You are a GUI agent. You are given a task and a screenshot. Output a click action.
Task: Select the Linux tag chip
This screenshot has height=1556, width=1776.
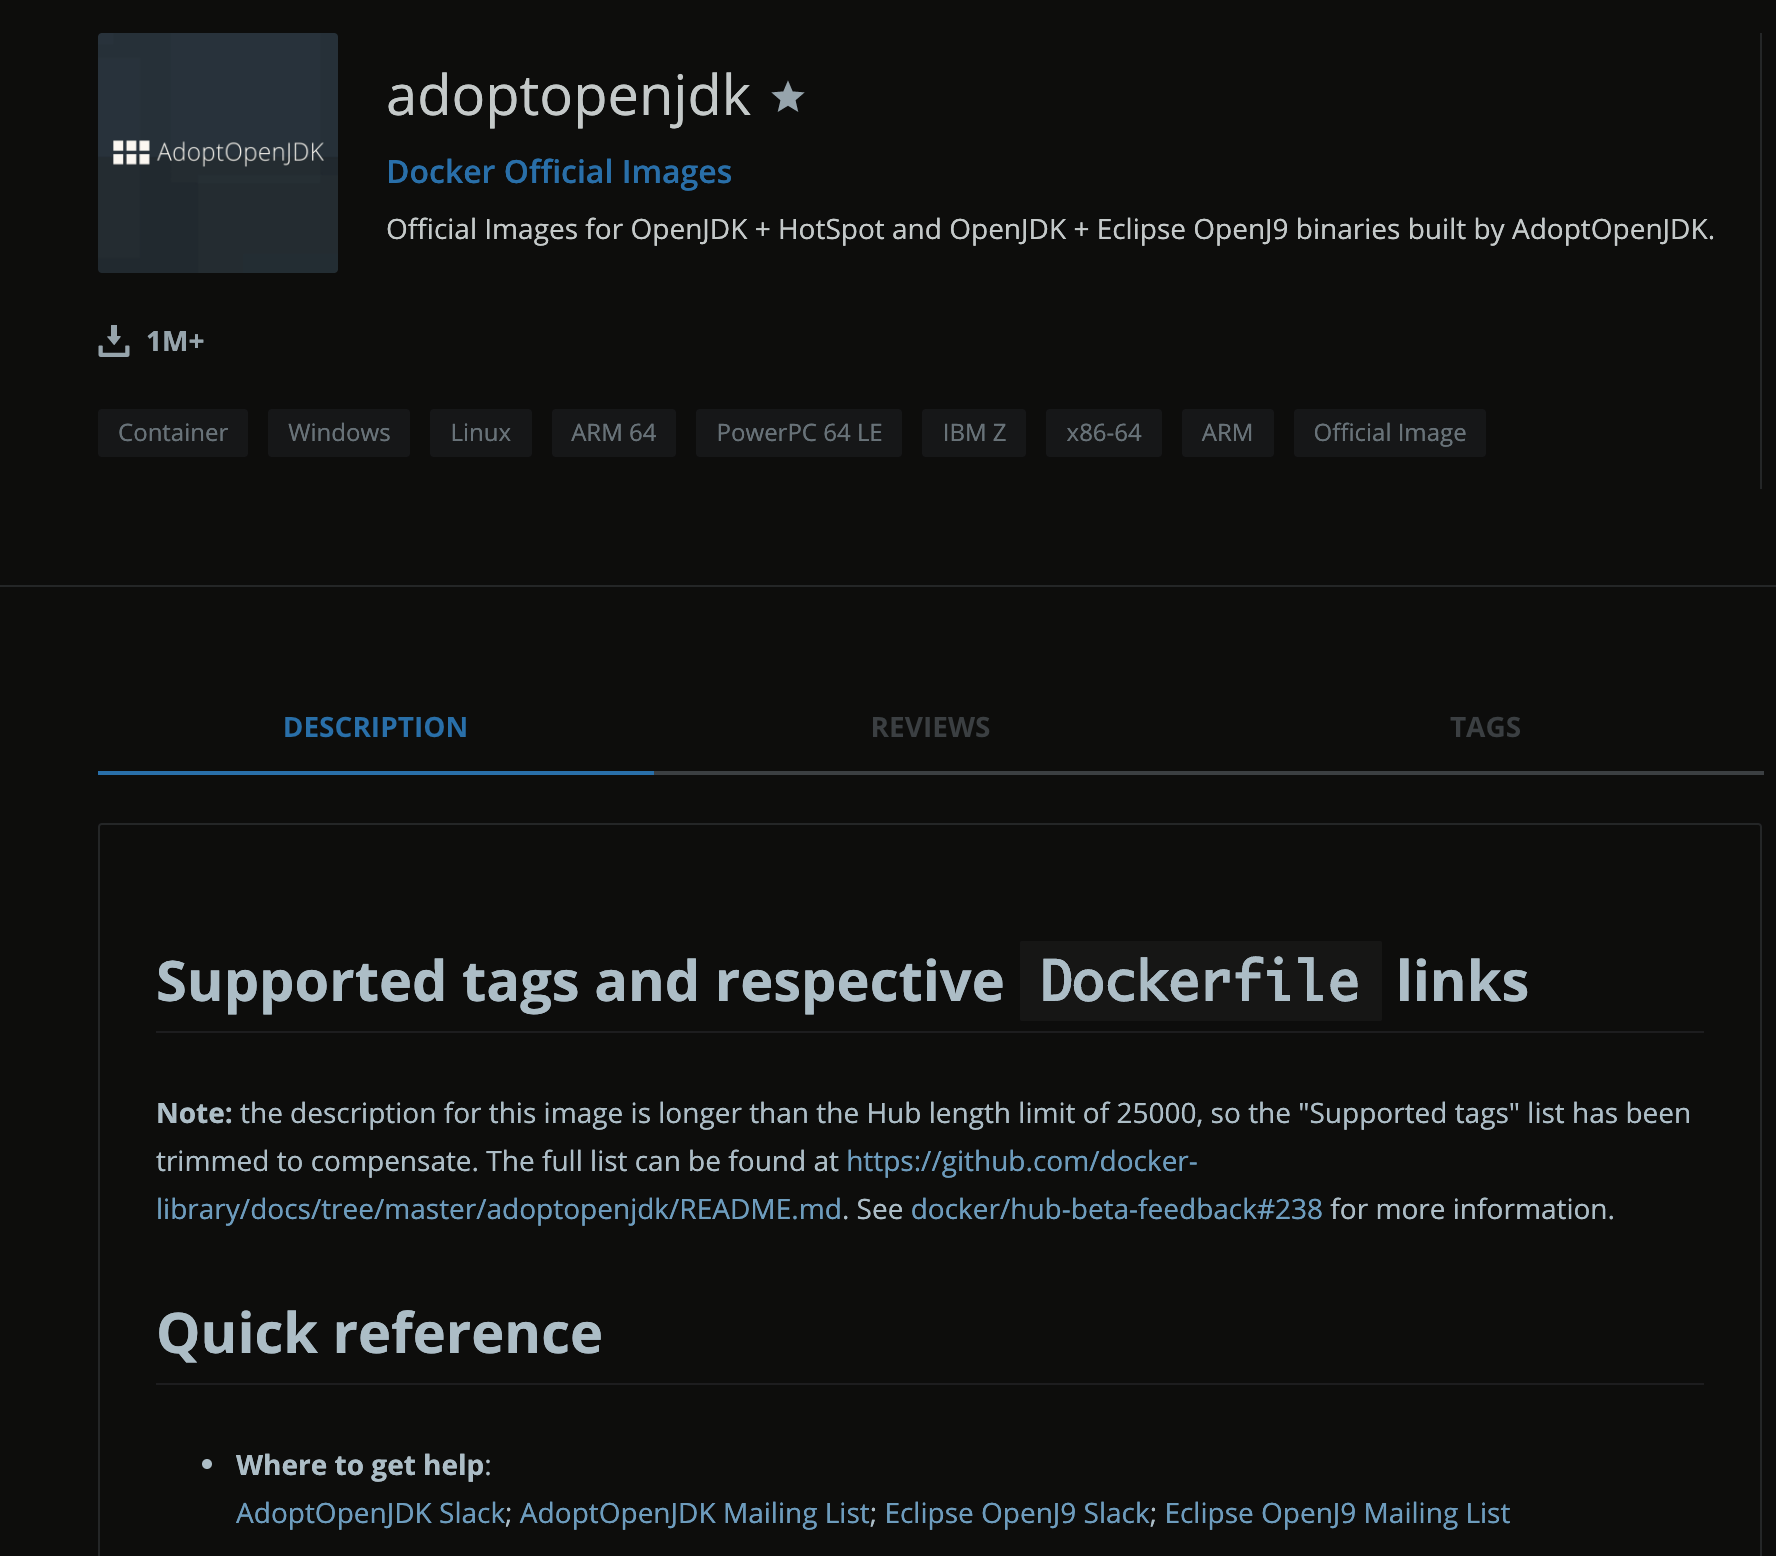(x=481, y=433)
